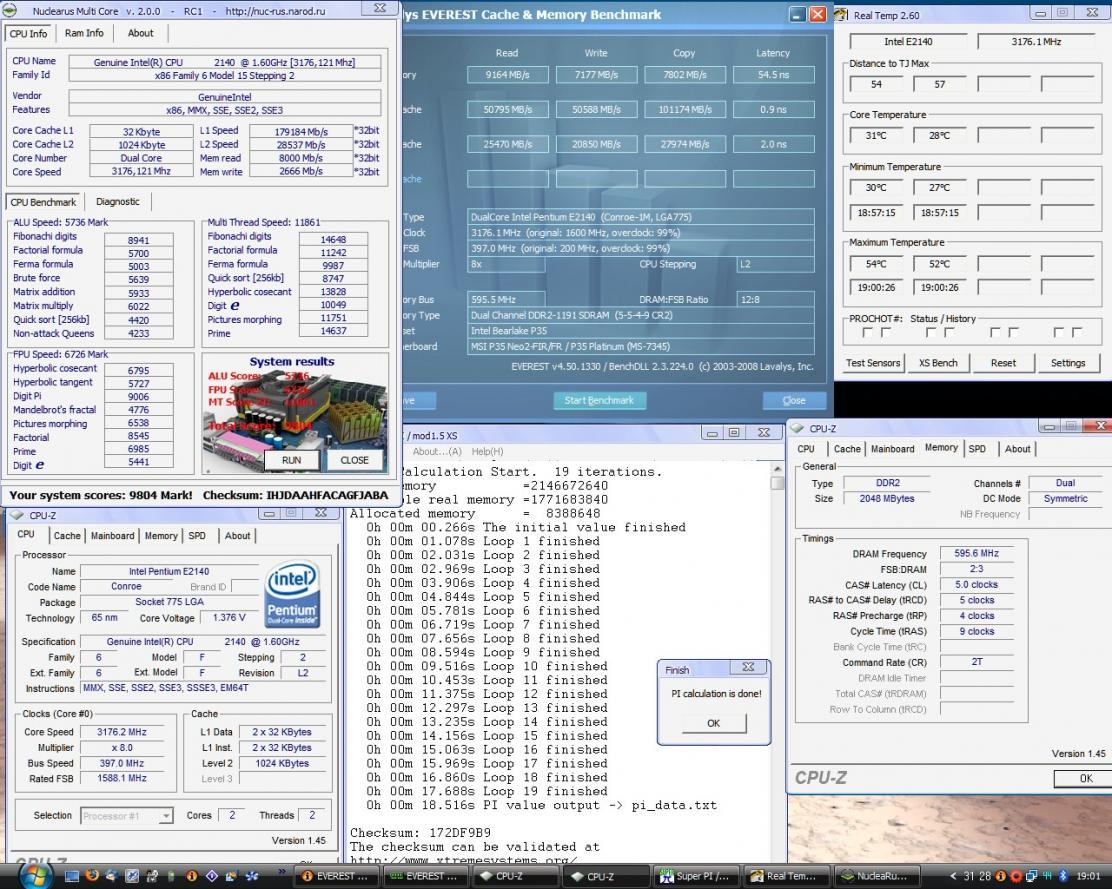Click Maximum Temperature 54°C value

(x=876, y=264)
